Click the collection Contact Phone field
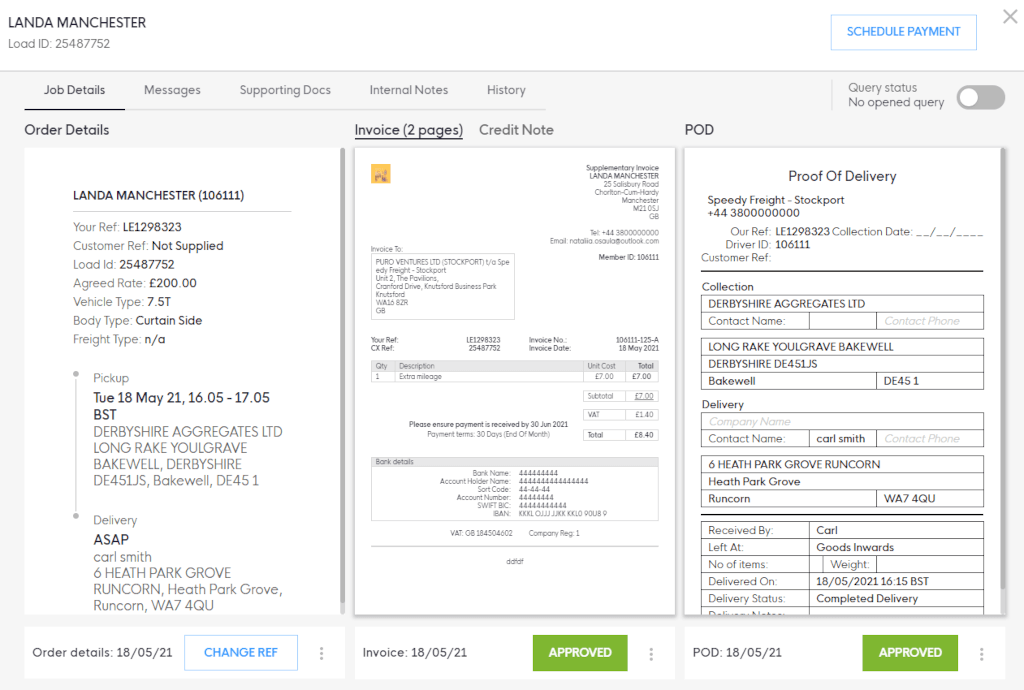This screenshot has width=1024, height=690. coord(929,321)
